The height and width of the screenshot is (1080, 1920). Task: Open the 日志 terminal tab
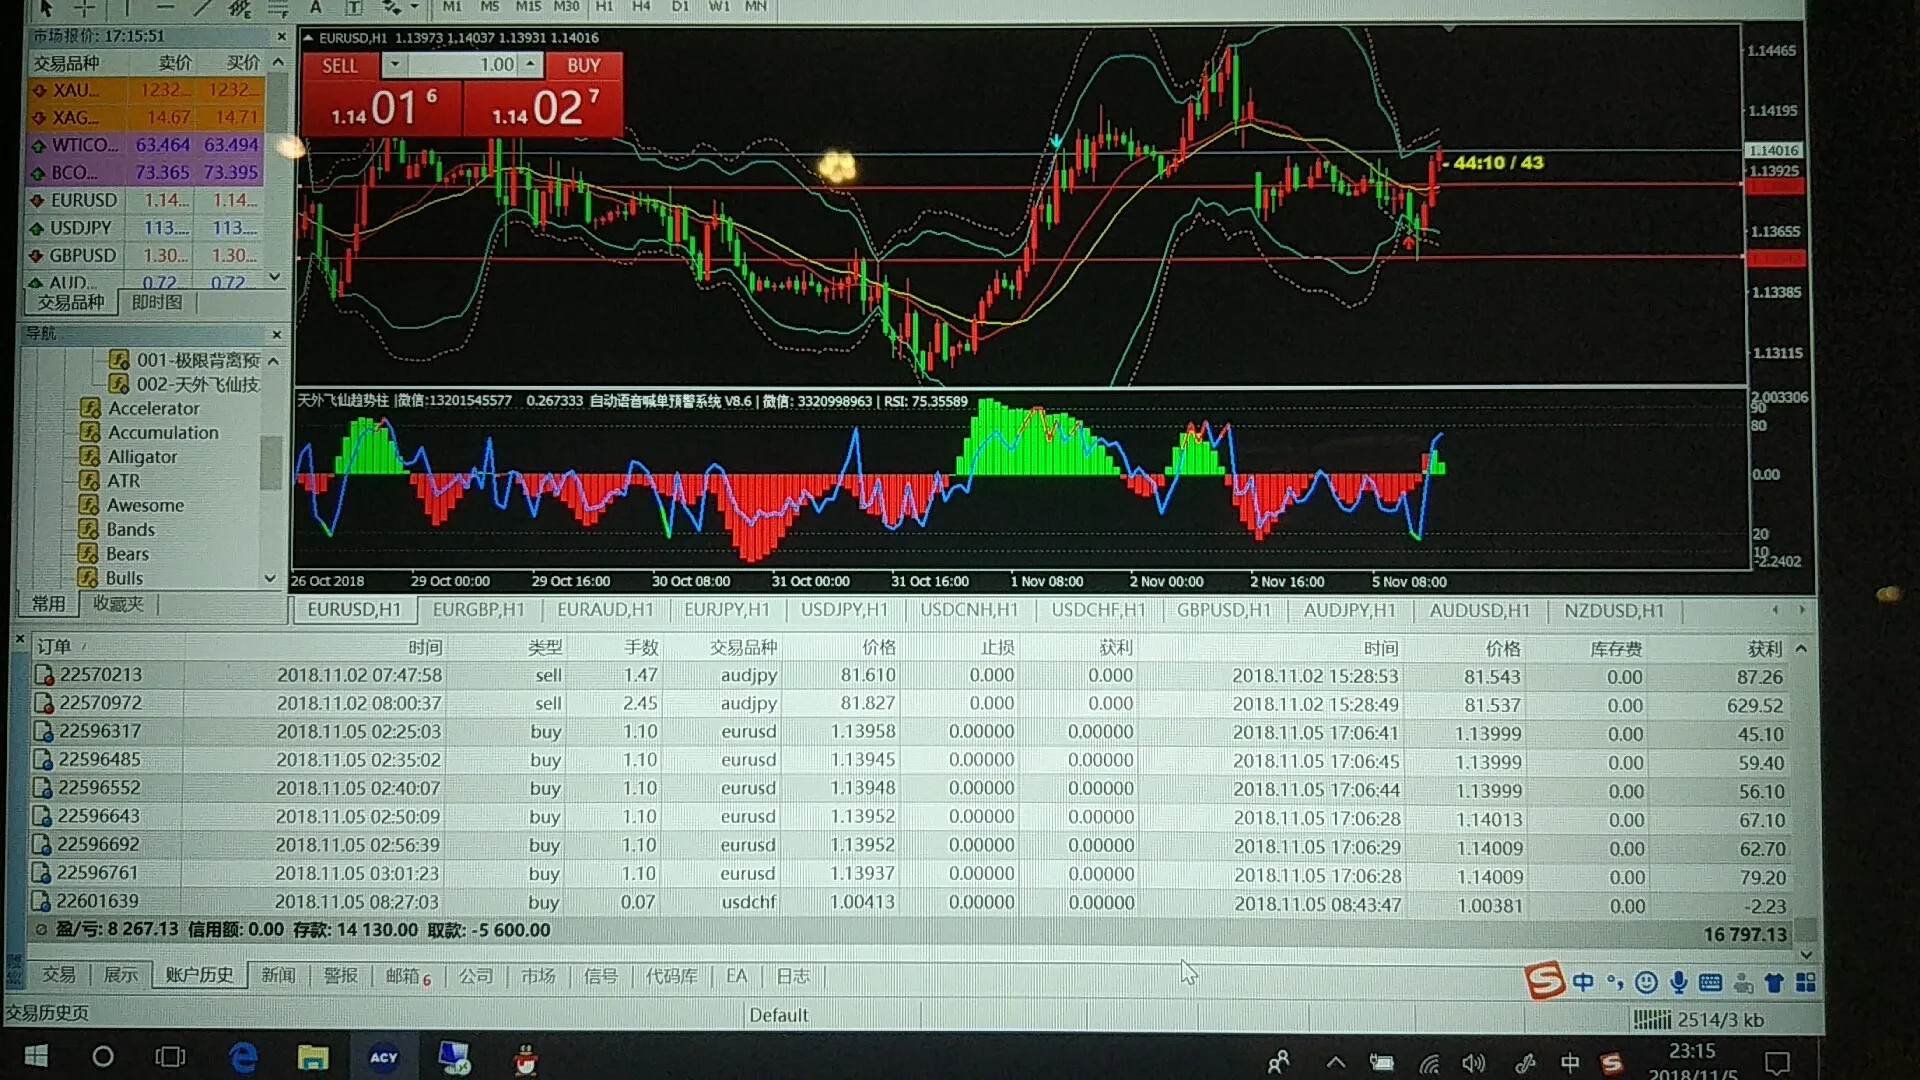pos(793,976)
